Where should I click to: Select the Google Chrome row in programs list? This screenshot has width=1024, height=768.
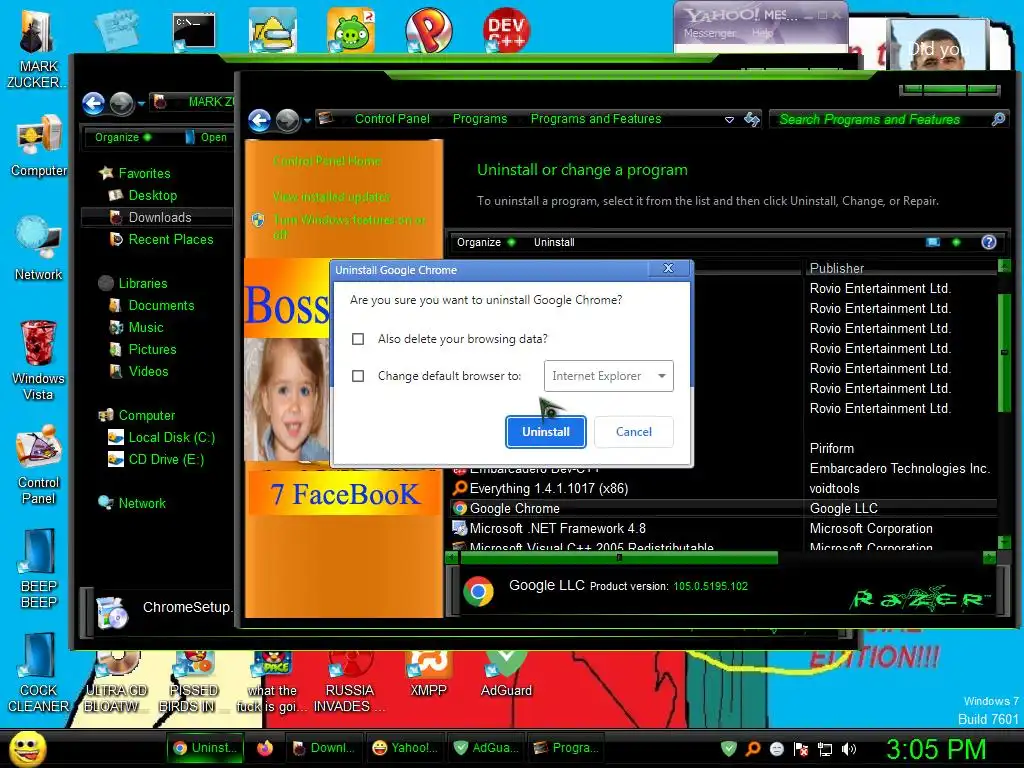(723, 509)
